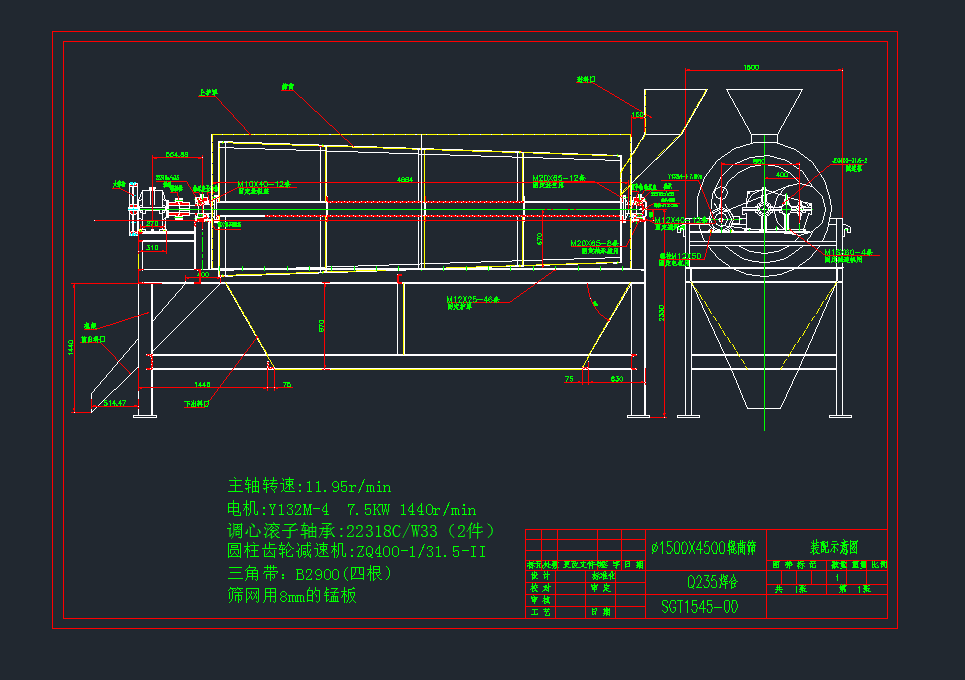Image resolution: width=965 pixels, height=680 pixels.
Task: Click the 调心滚子轴承 bearing spec line
Action: (x=361, y=531)
